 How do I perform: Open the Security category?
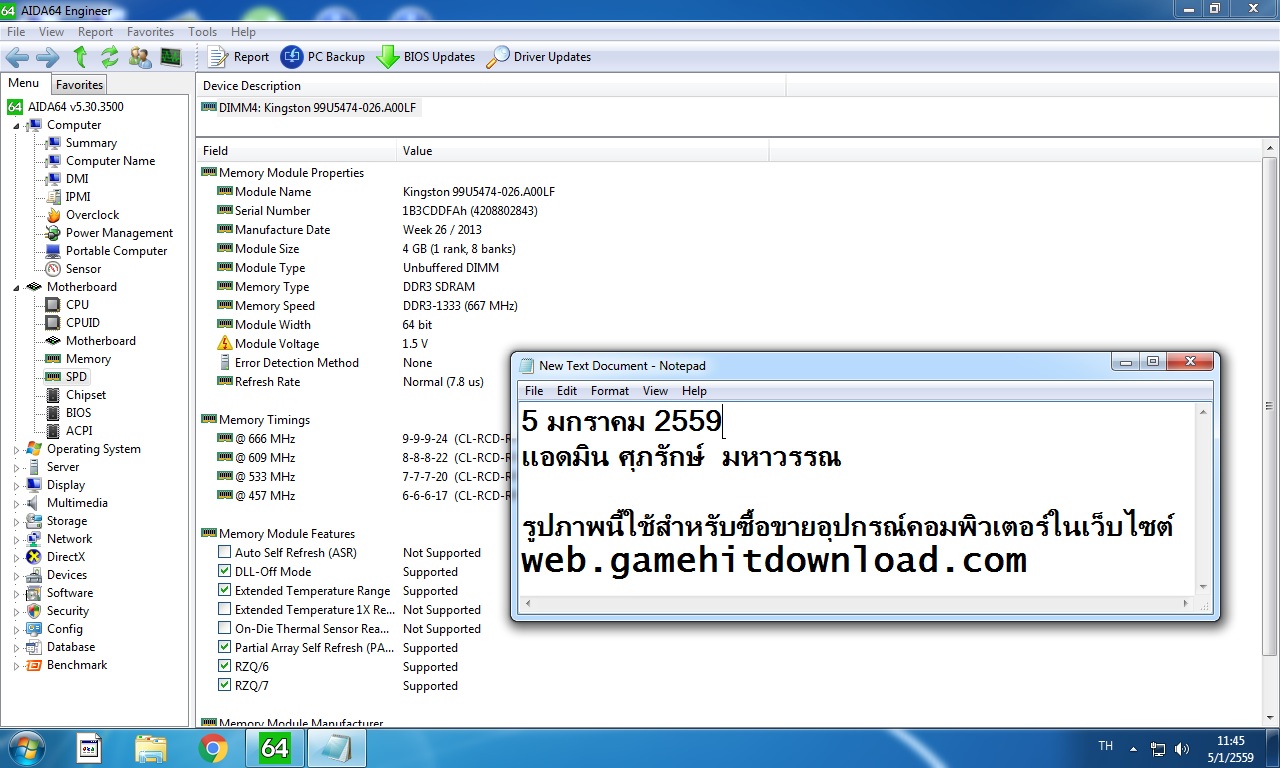pos(67,611)
